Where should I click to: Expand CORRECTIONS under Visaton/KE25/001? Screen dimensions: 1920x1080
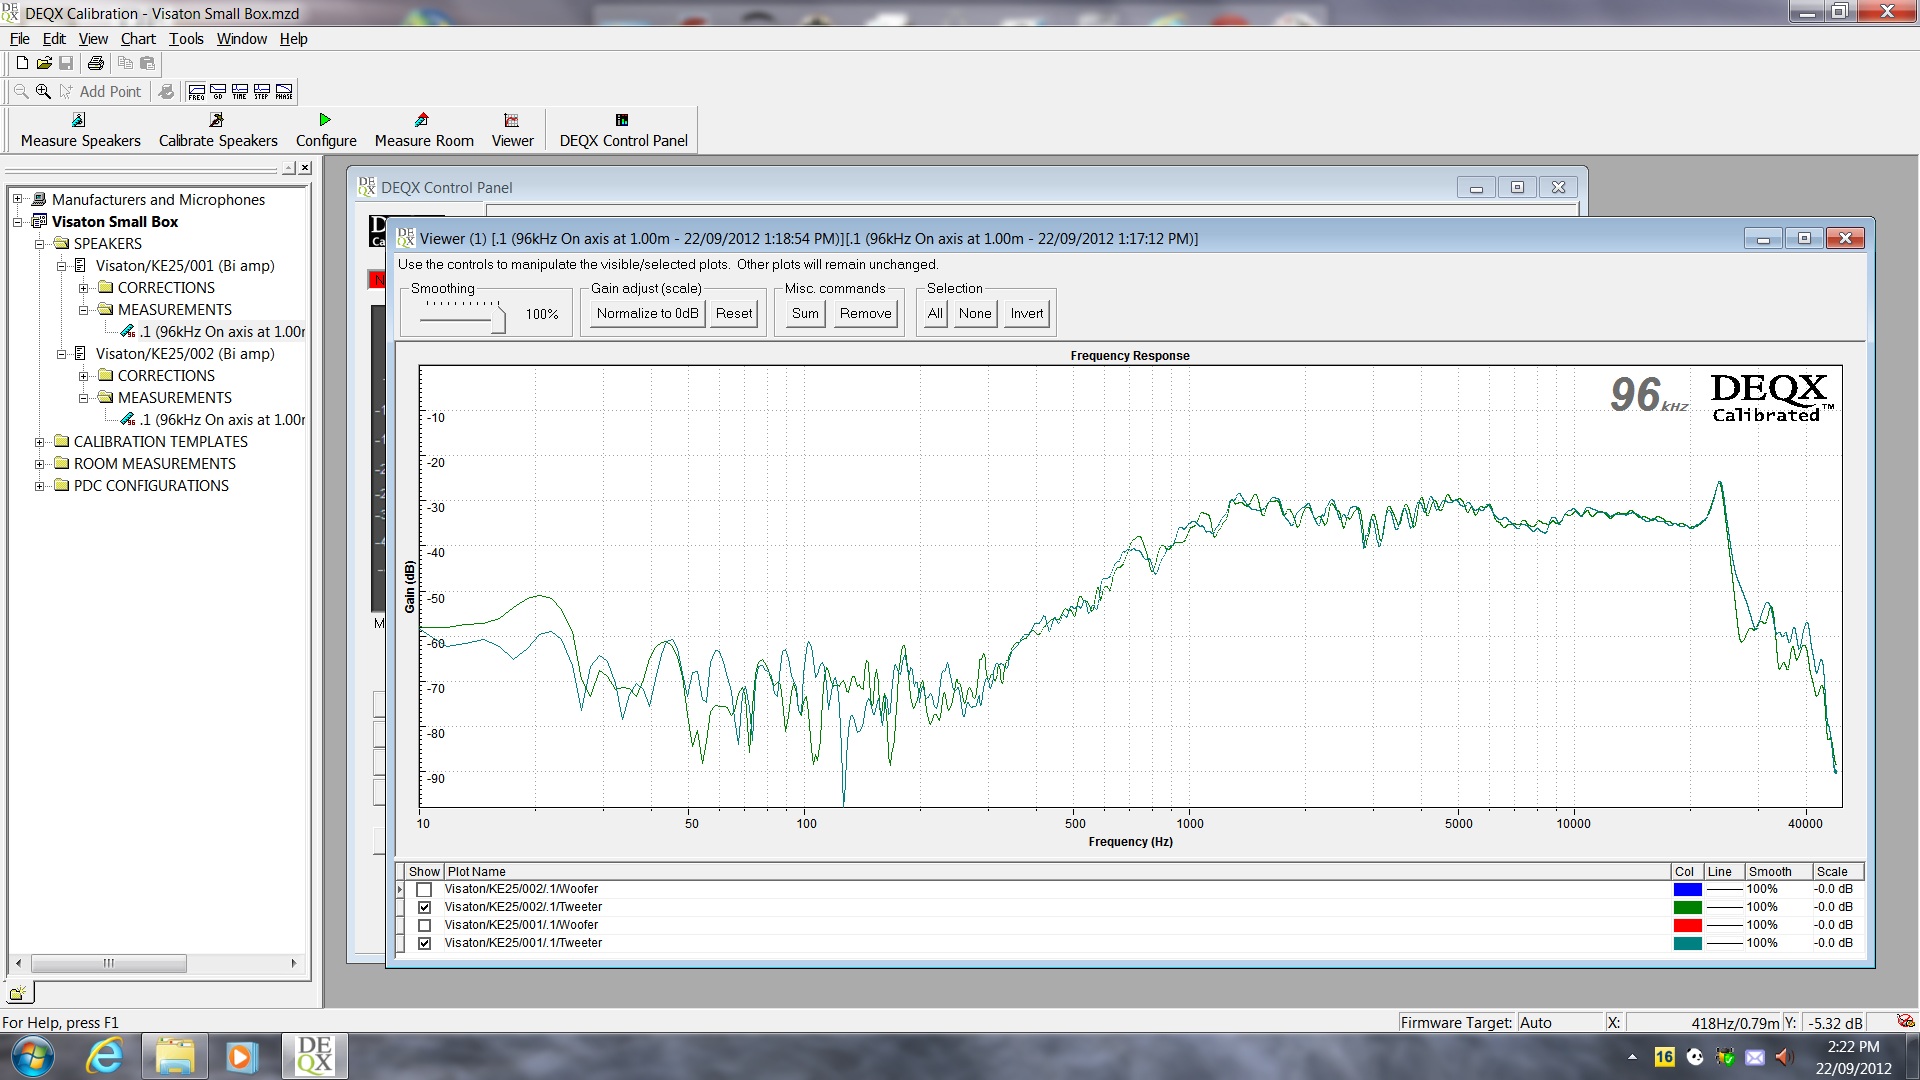83,288
